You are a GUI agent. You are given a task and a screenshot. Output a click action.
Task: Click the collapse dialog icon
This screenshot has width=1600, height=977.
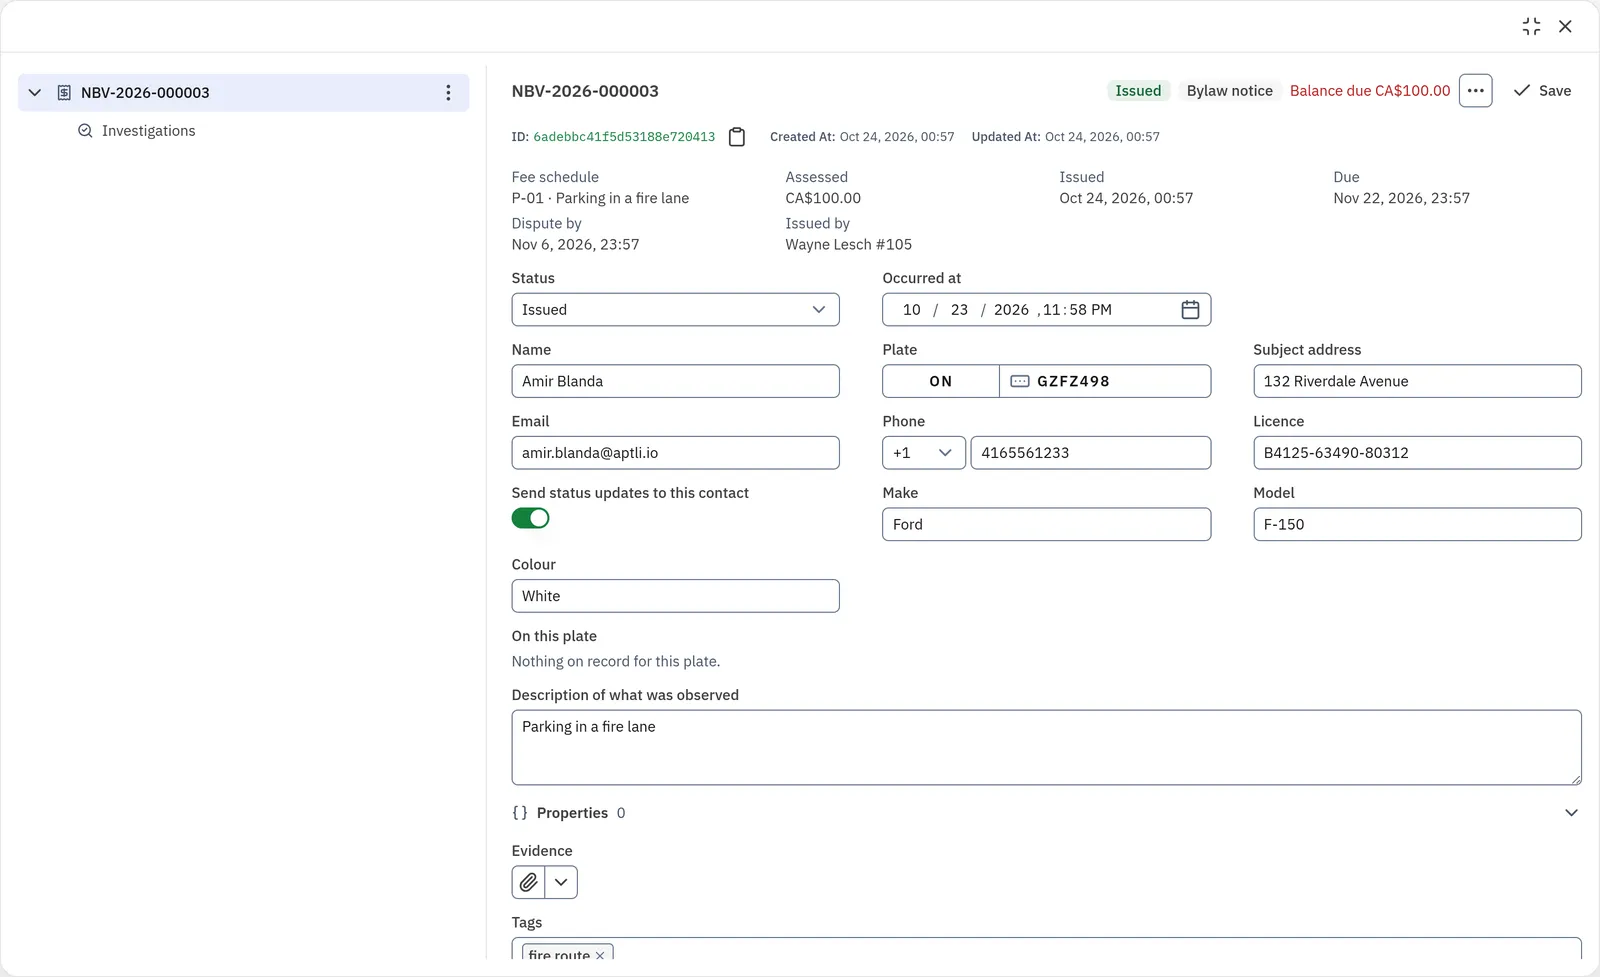pos(1531,27)
